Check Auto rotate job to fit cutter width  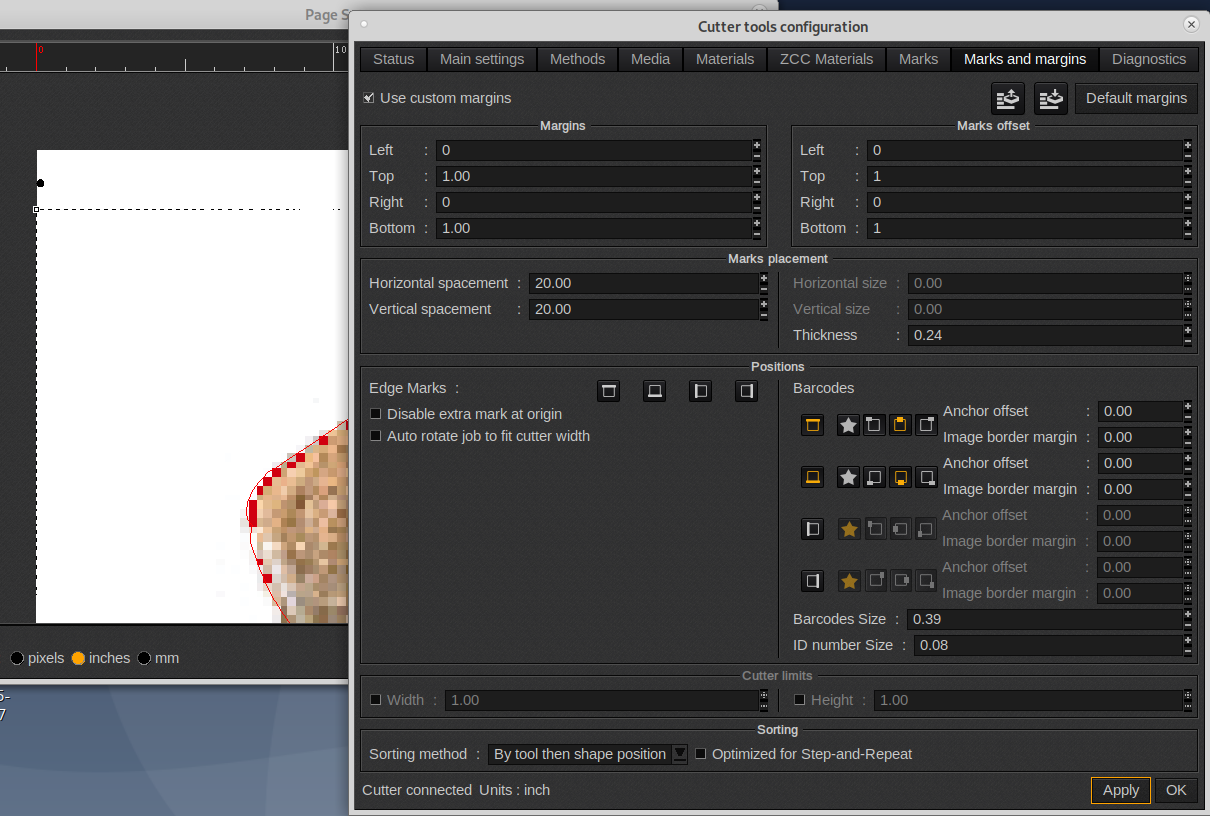pyautogui.click(x=376, y=436)
